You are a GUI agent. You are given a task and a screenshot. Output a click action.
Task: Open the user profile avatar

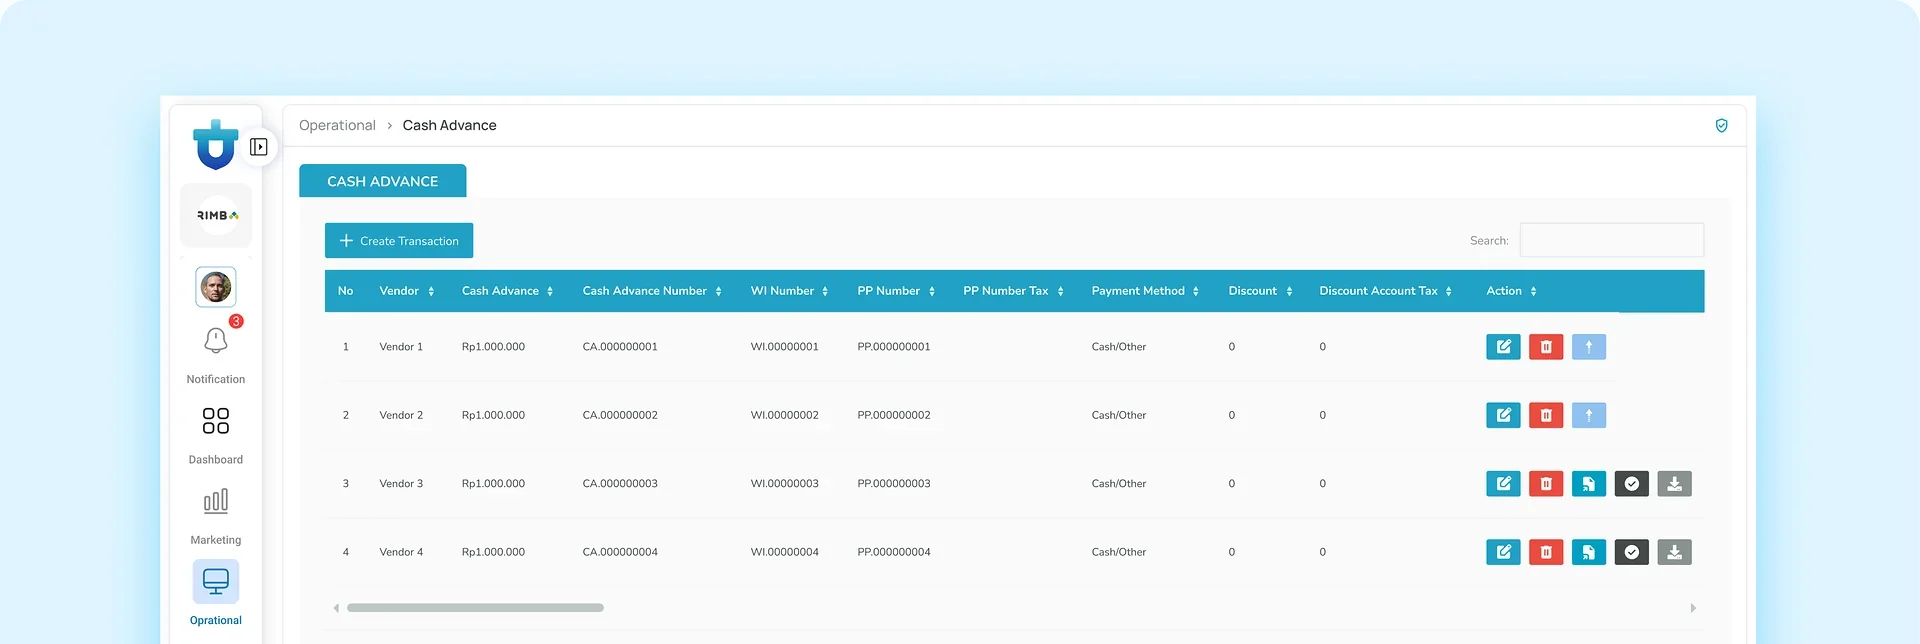point(216,287)
